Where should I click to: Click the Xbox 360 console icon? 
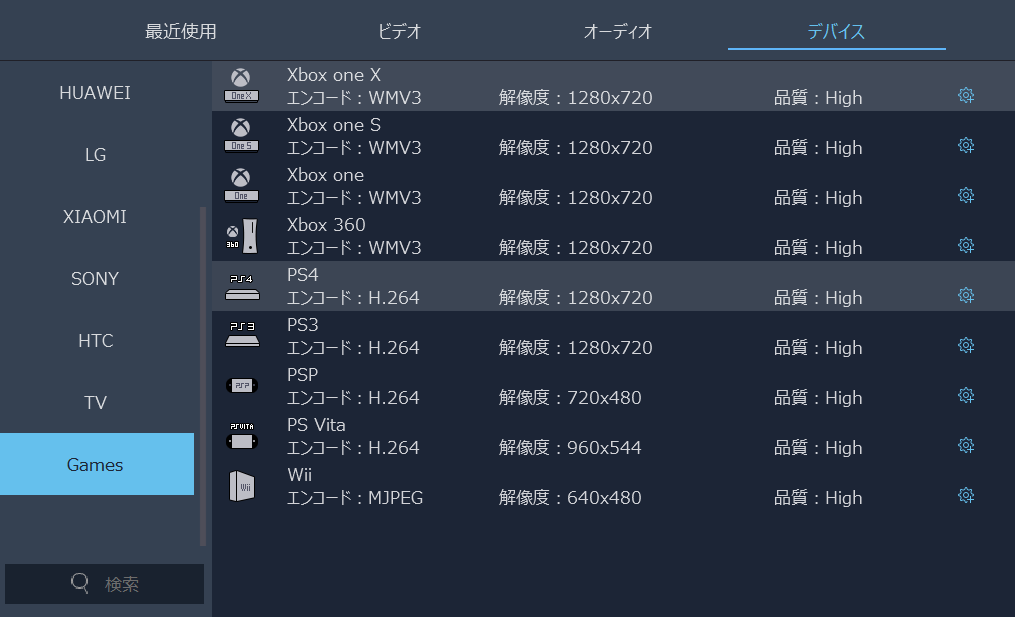click(x=241, y=236)
